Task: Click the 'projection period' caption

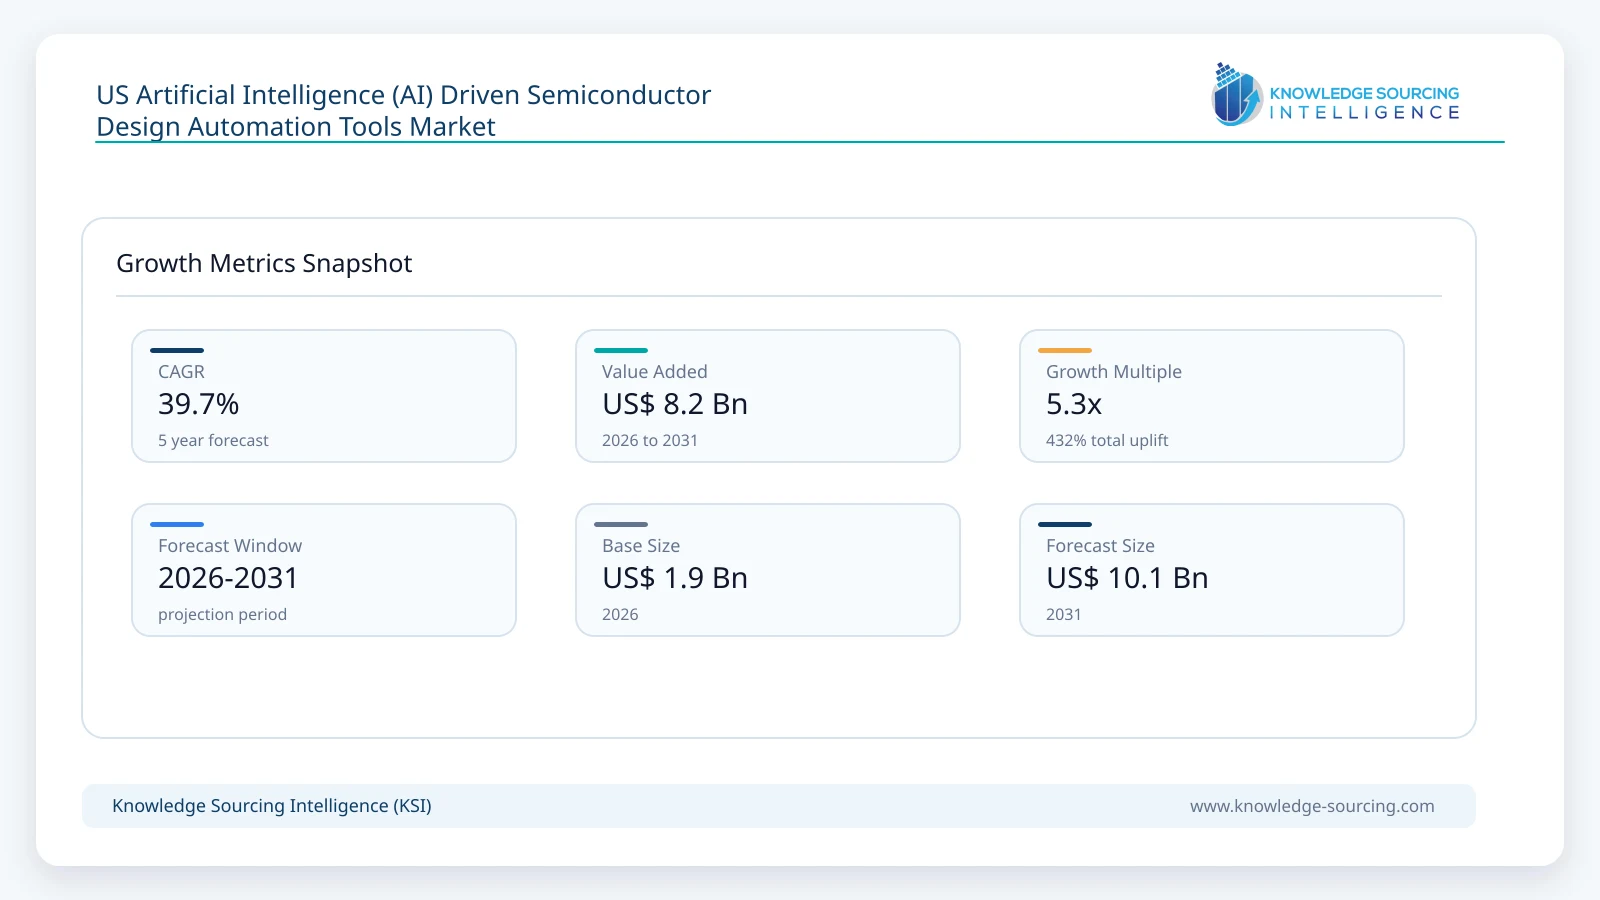Action: [x=222, y=614]
